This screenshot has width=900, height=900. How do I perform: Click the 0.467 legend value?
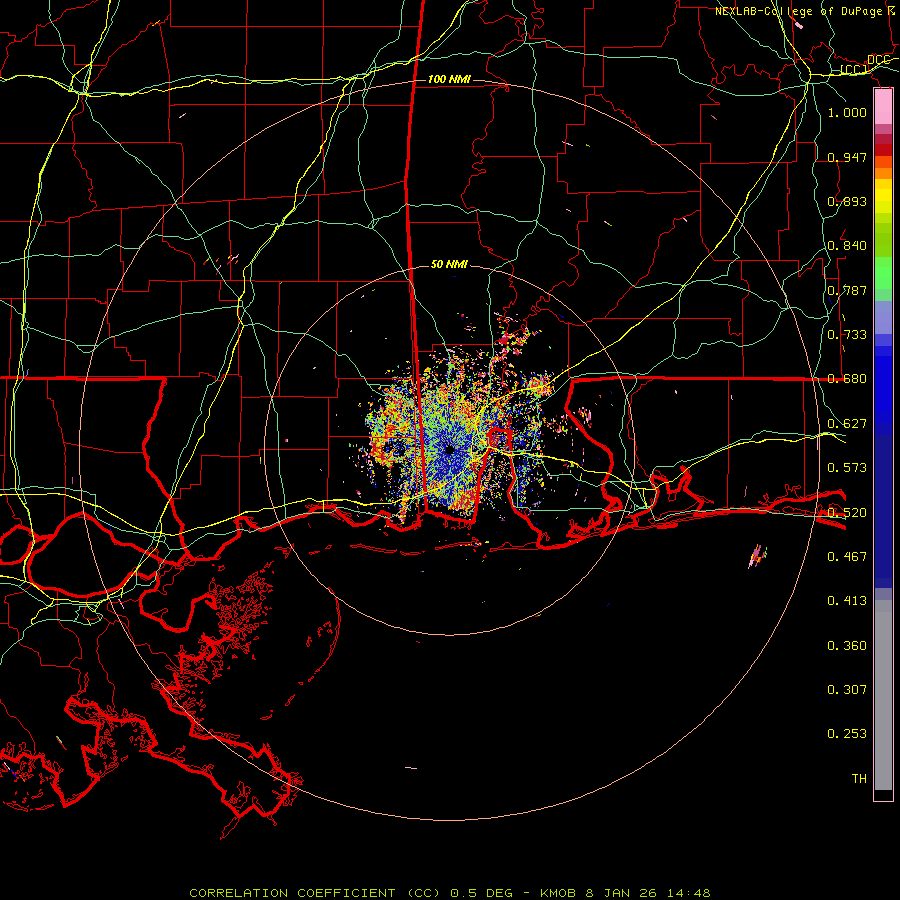click(x=847, y=556)
